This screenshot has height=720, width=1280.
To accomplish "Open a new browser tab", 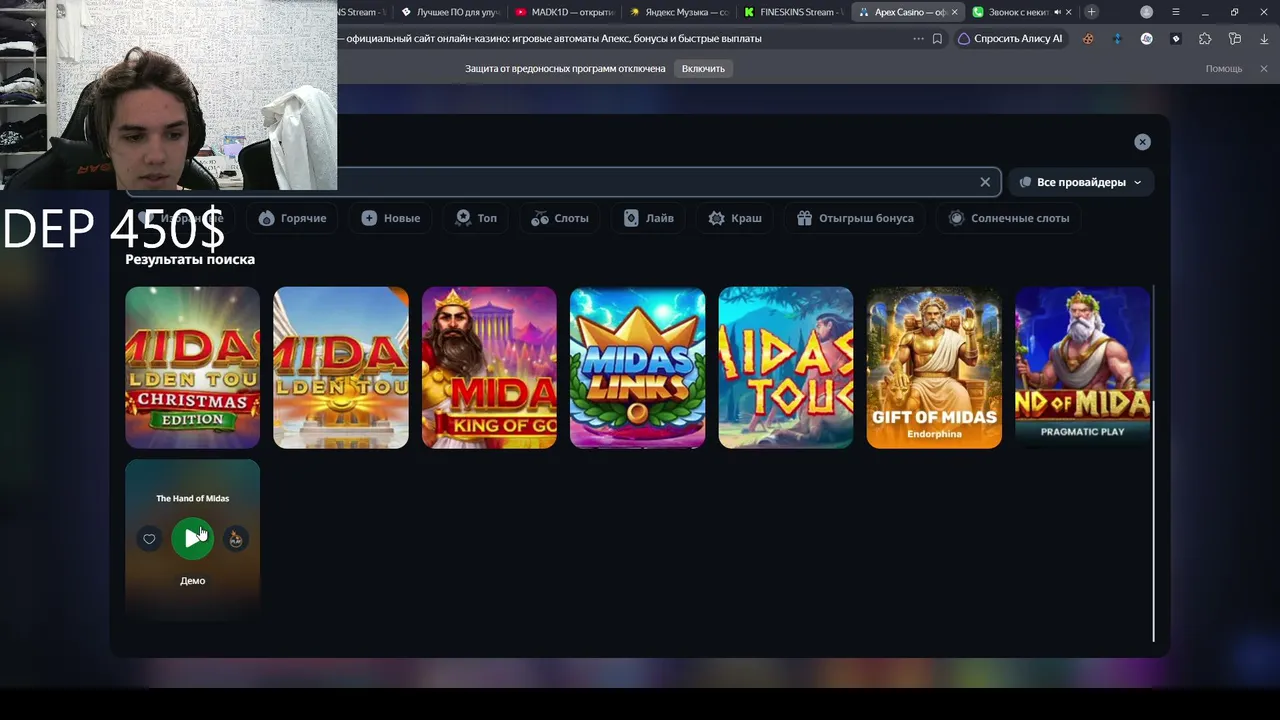I will (1091, 12).
